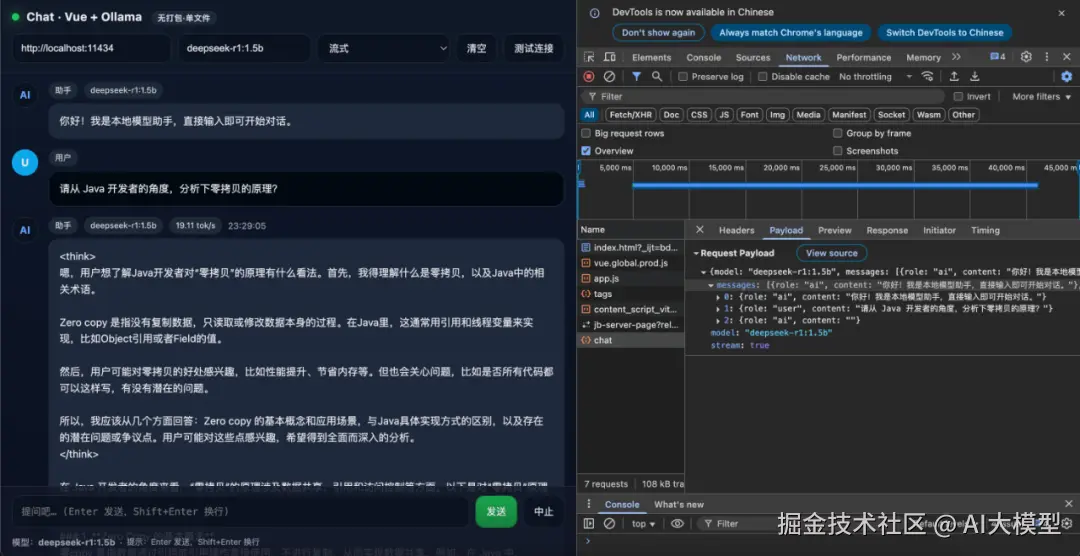
Task: Click the green 发送 send button
Action: click(496, 511)
